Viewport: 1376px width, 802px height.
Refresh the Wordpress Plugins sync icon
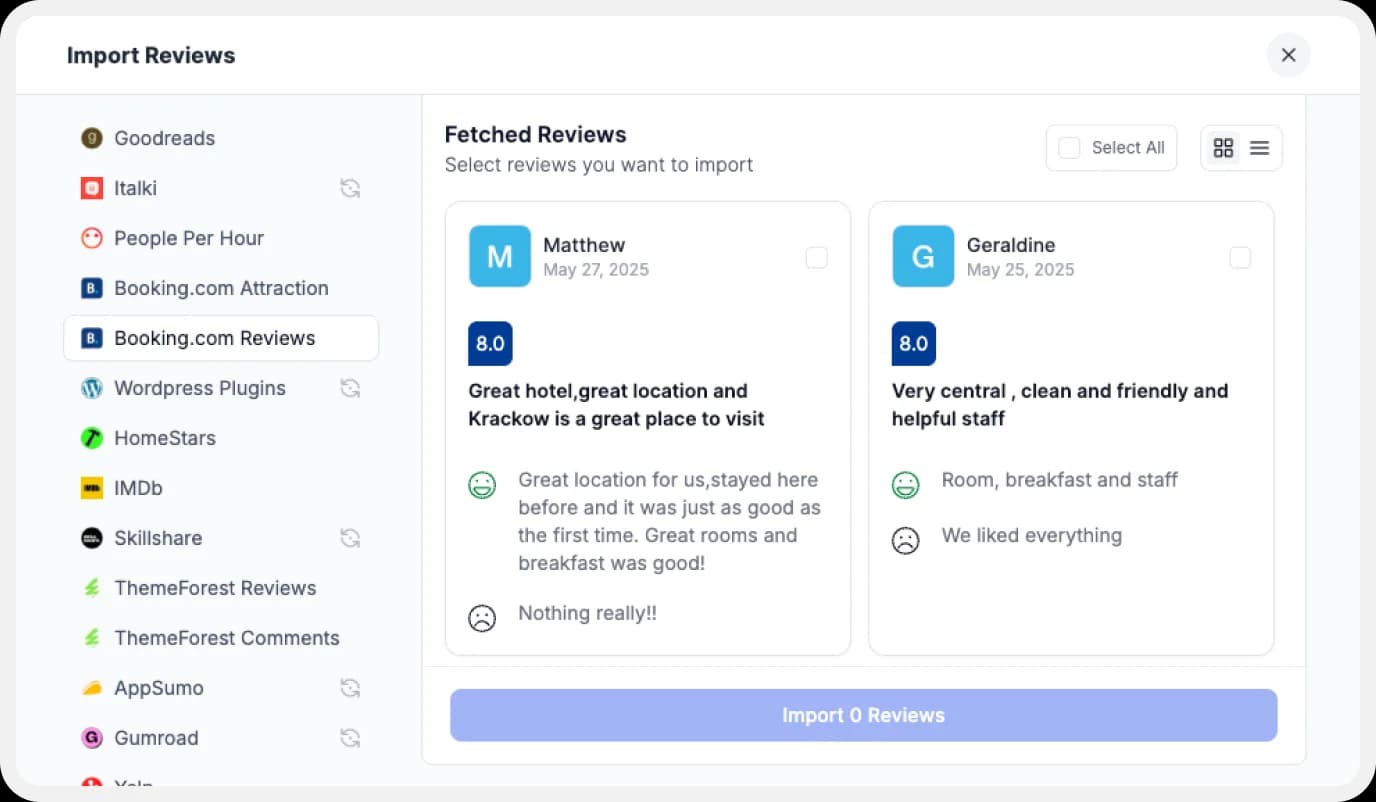point(350,388)
